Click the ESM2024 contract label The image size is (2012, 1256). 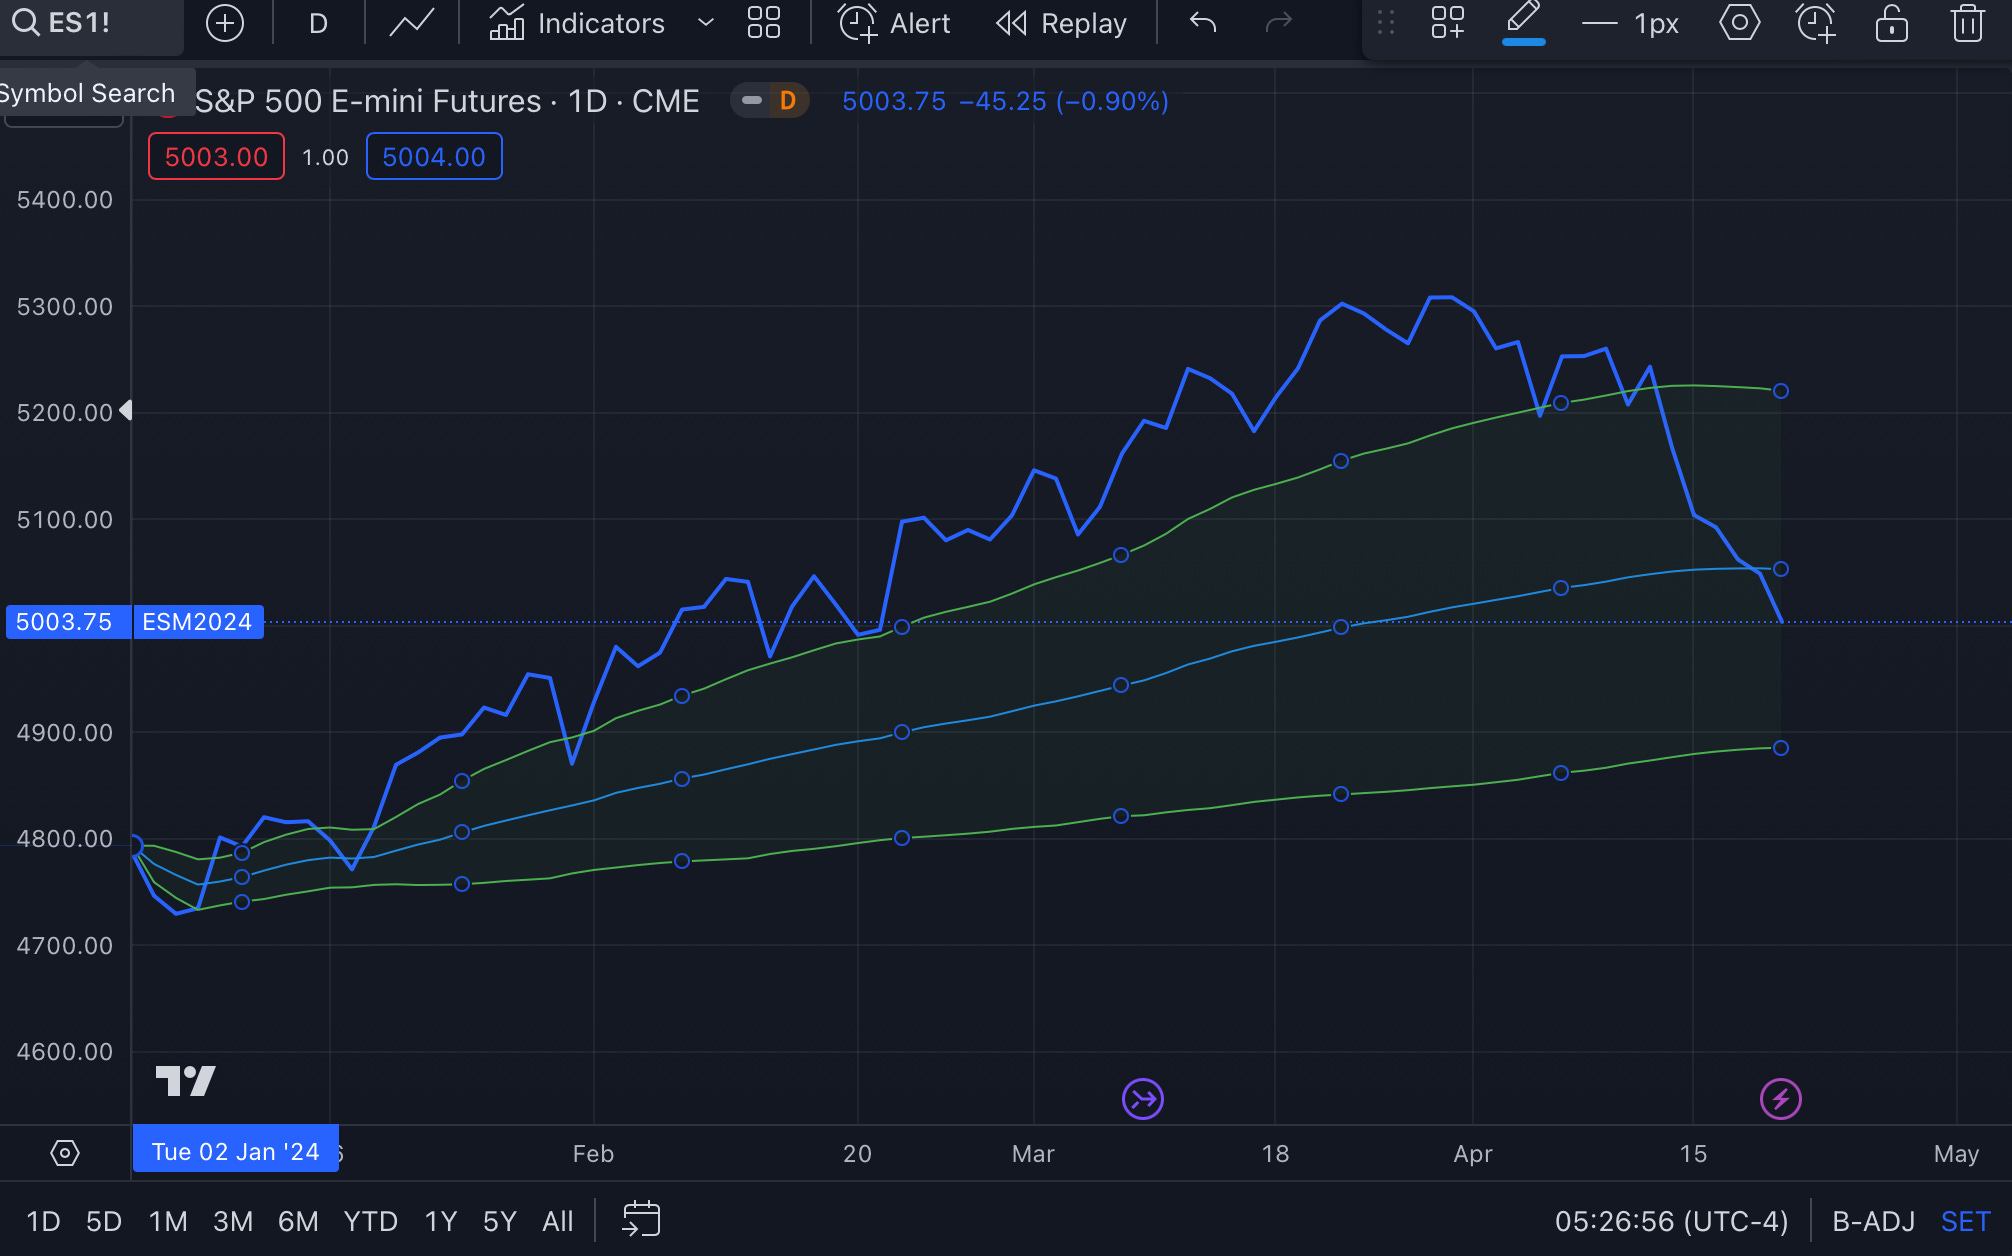click(x=197, y=622)
